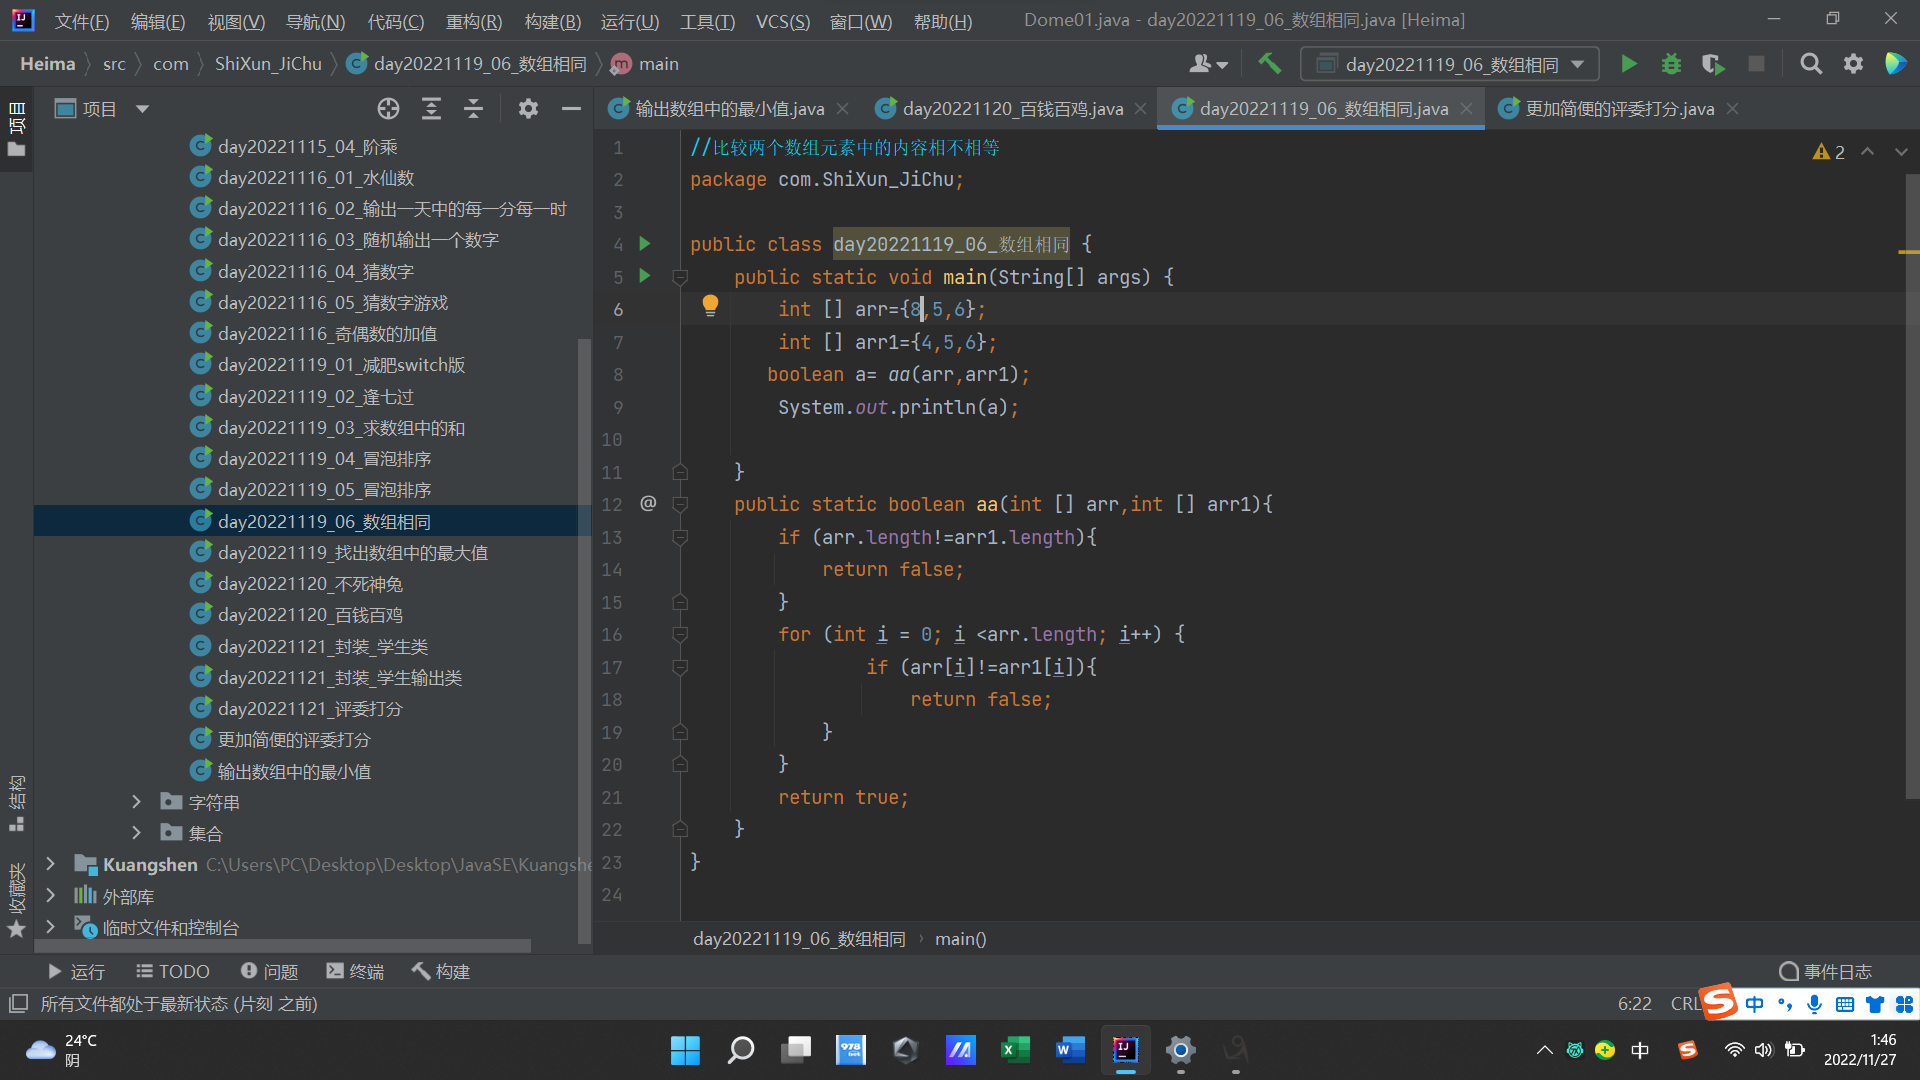
Task: Collapse all in project panel
Action: 473,109
